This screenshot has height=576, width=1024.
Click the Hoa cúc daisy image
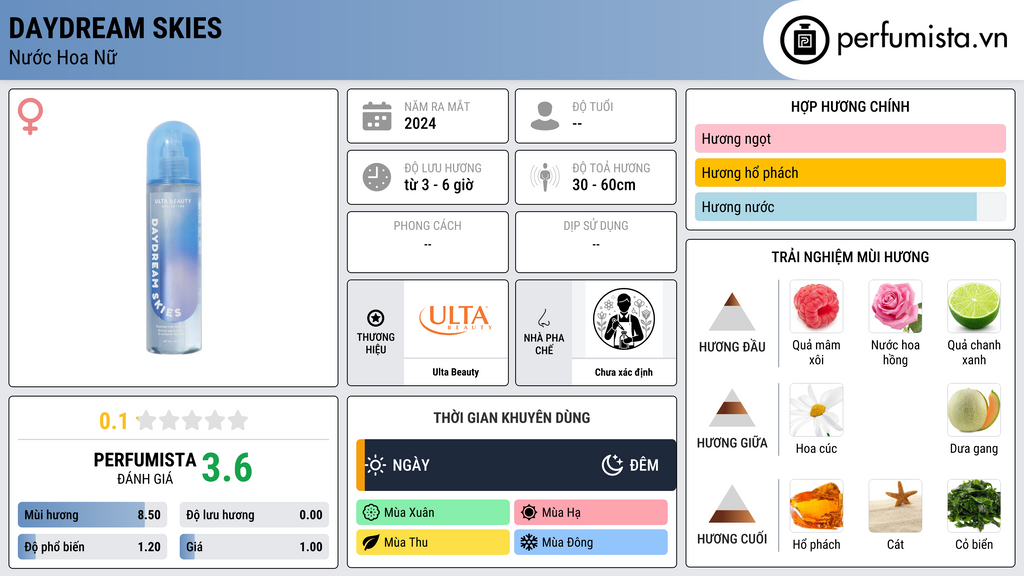pos(816,409)
